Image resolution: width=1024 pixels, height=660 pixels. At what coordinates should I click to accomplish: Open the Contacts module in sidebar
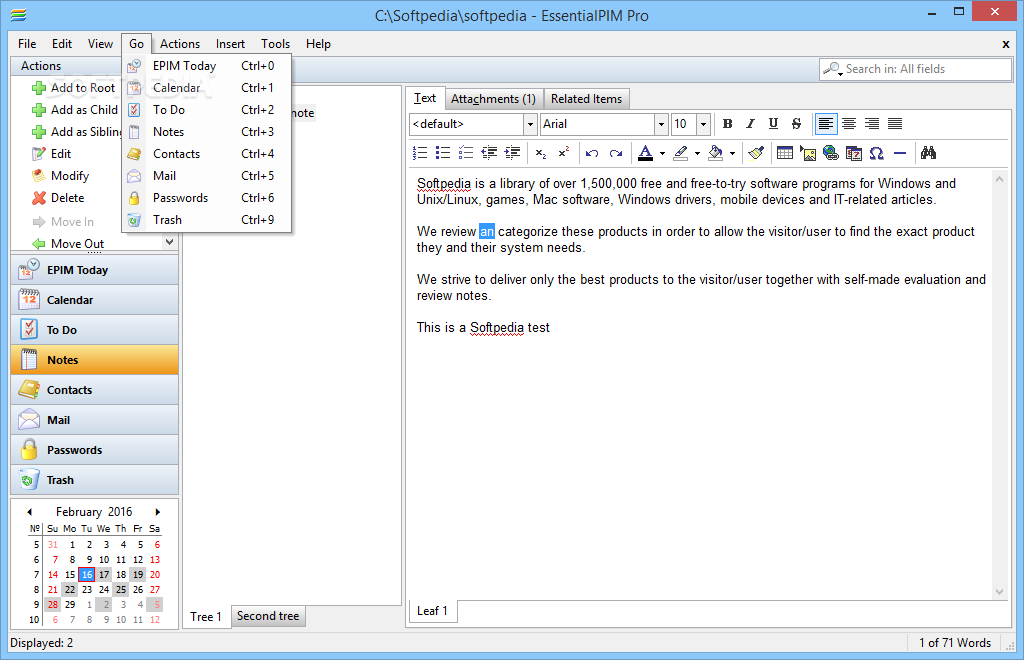(x=95, y=390)
